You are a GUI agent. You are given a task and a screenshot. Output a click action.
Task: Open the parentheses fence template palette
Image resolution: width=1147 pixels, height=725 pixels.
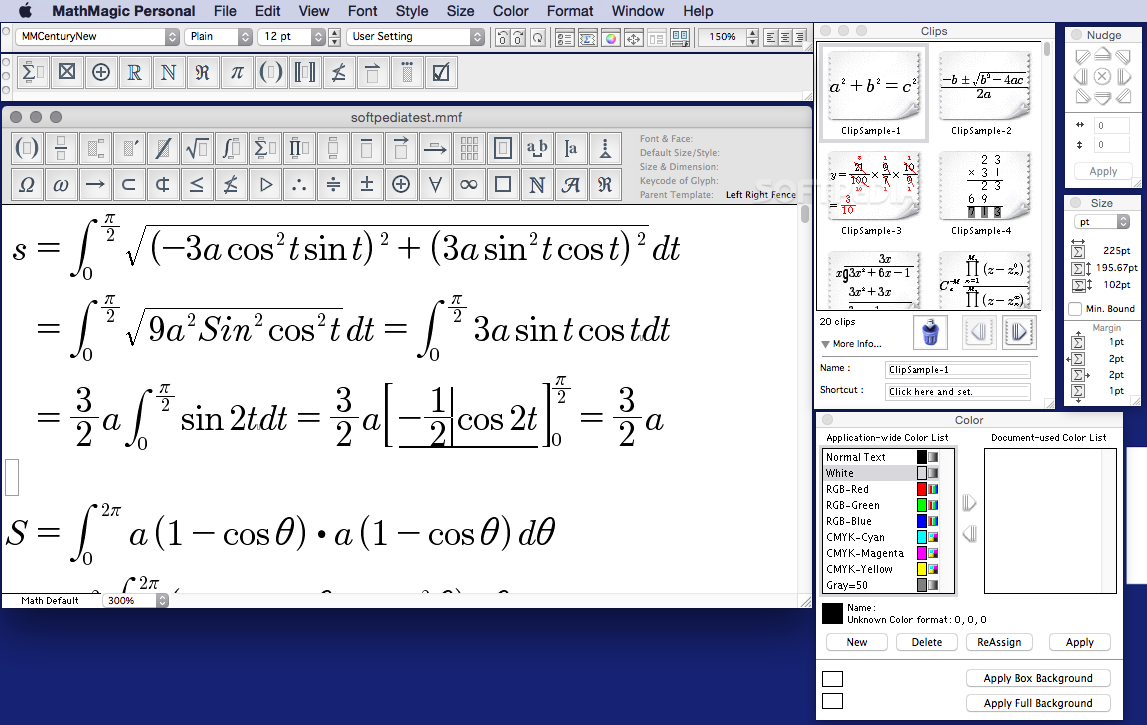pyautogui.click(x=27, y=149)
